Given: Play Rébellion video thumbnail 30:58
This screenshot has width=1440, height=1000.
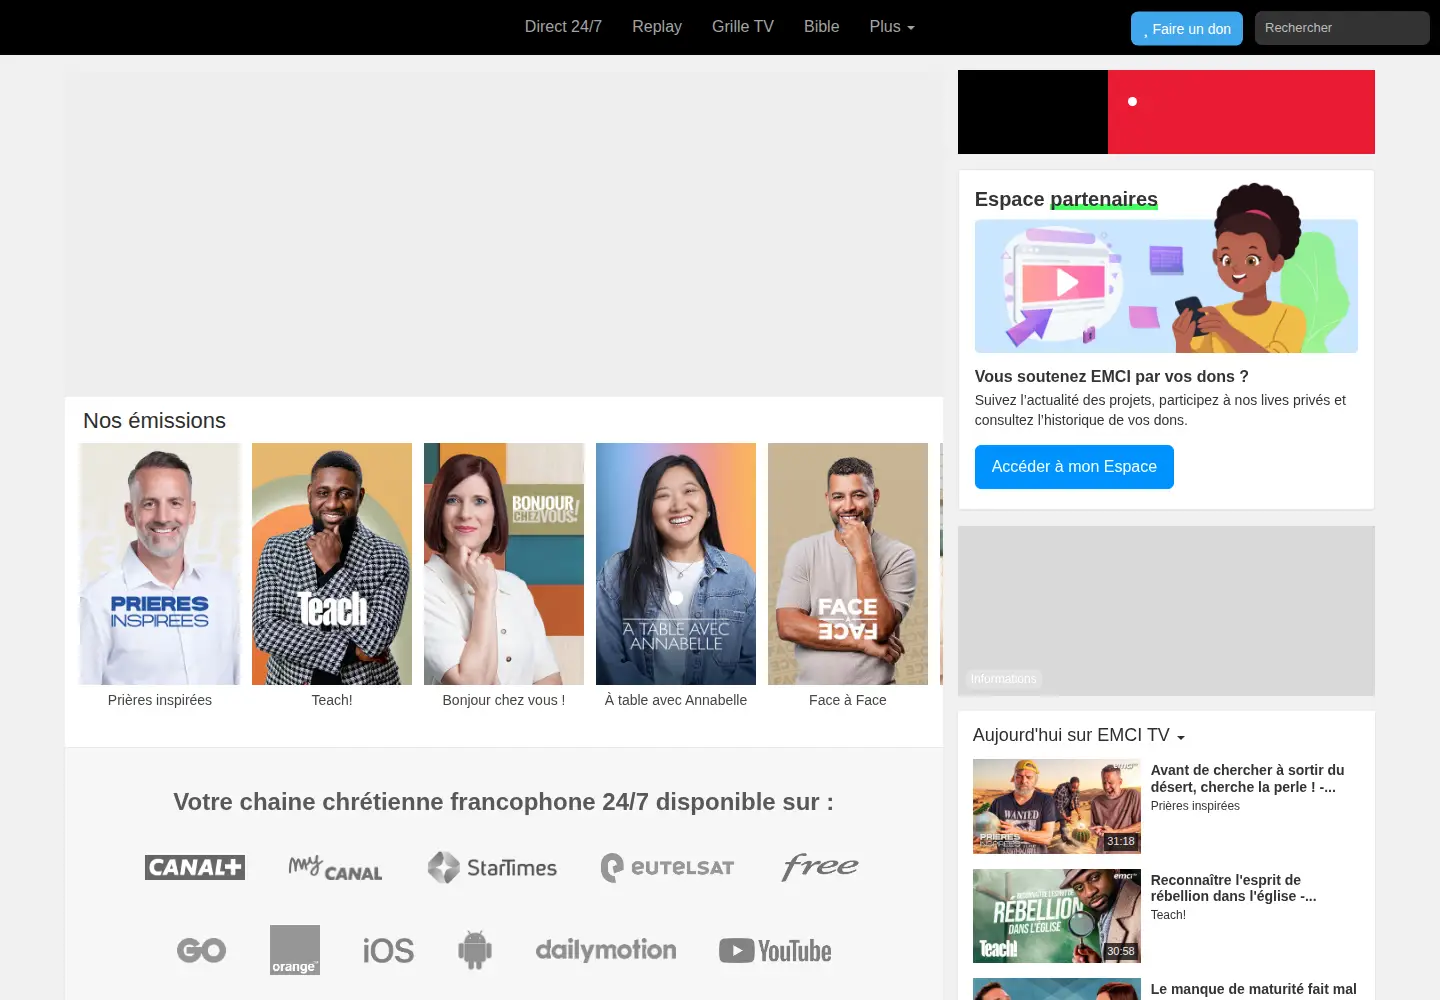Looking at the screenshot, I should coord(1057,916).
